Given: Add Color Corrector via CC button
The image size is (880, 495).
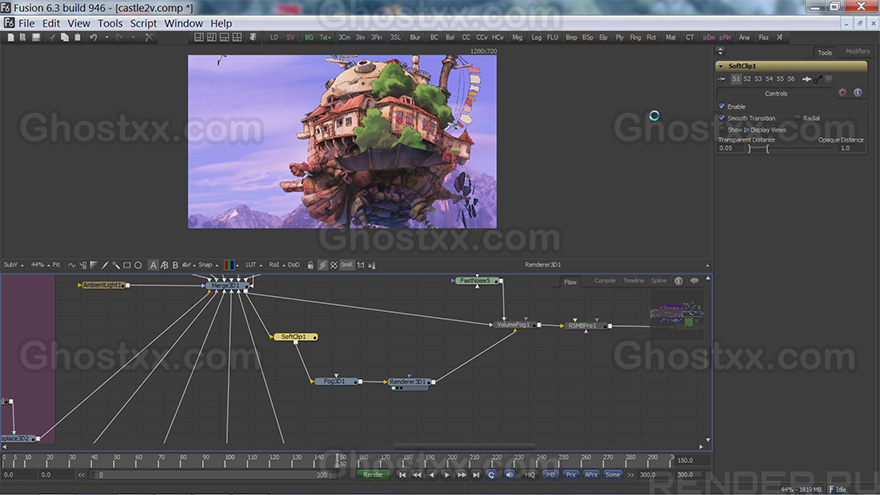Looking at the screenshot, I should 466,38.
